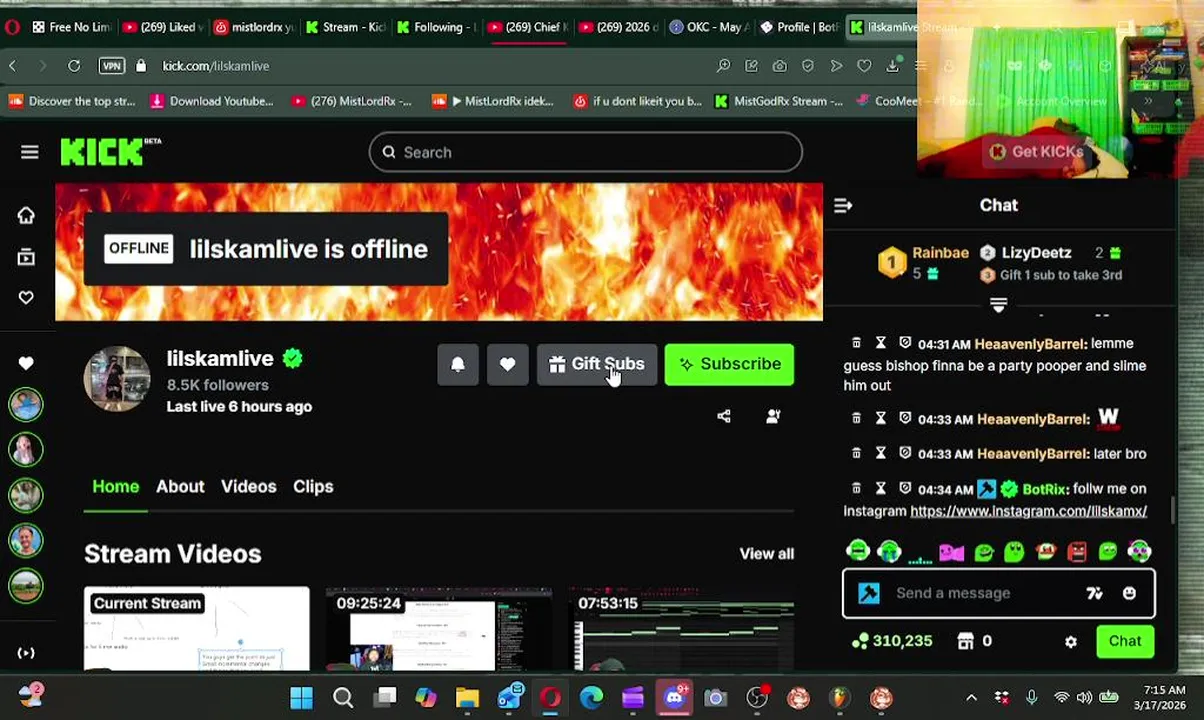Reload the page in Opera
The width and height of the screenshot is (1204, 720).
point(74,66)
